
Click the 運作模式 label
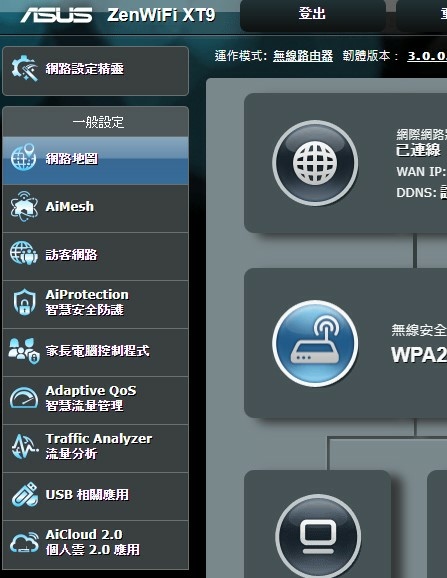click(241, 56)
